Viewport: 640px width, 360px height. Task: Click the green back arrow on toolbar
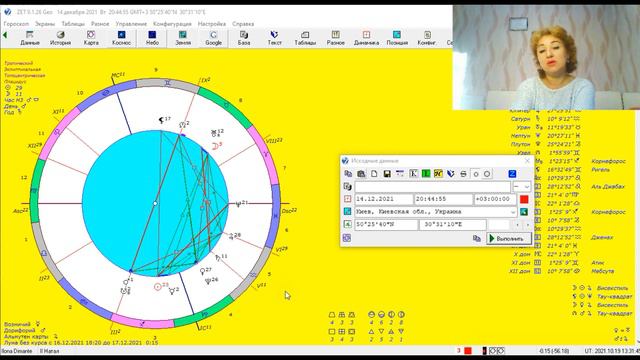pos(5,35)
